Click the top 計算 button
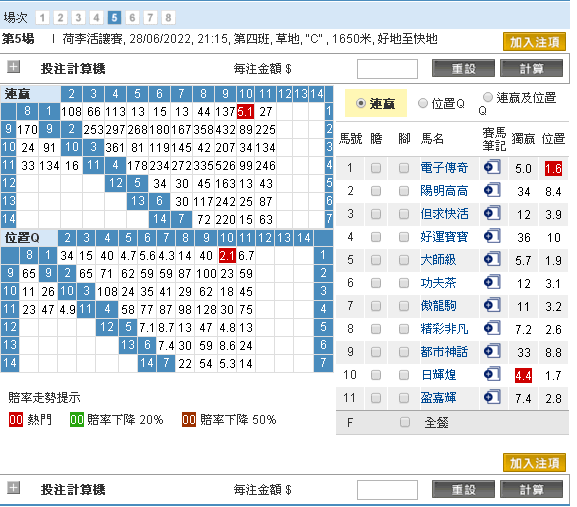 coord(531,68)
